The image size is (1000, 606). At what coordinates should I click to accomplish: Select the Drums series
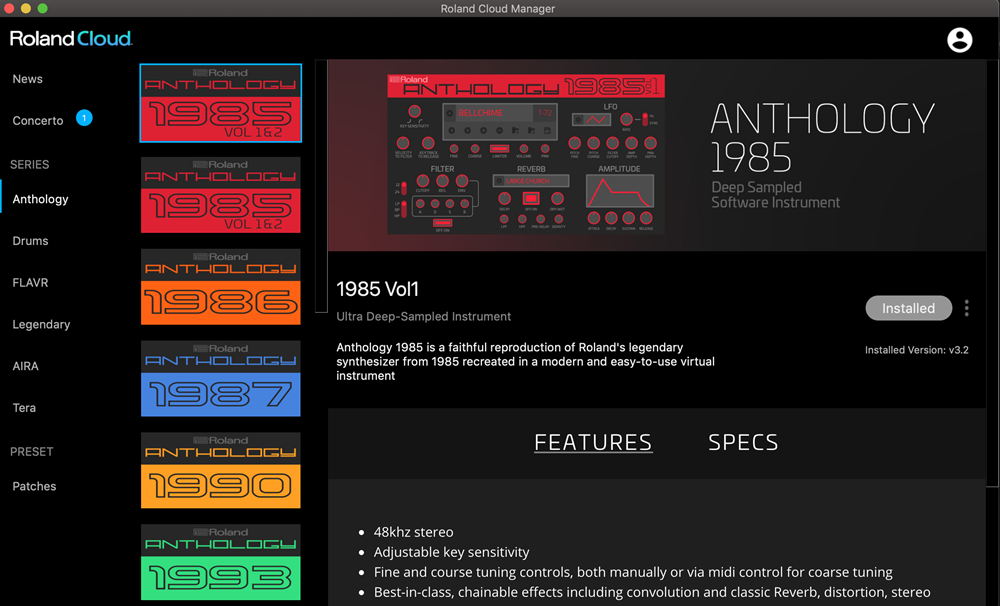(30, 240)
